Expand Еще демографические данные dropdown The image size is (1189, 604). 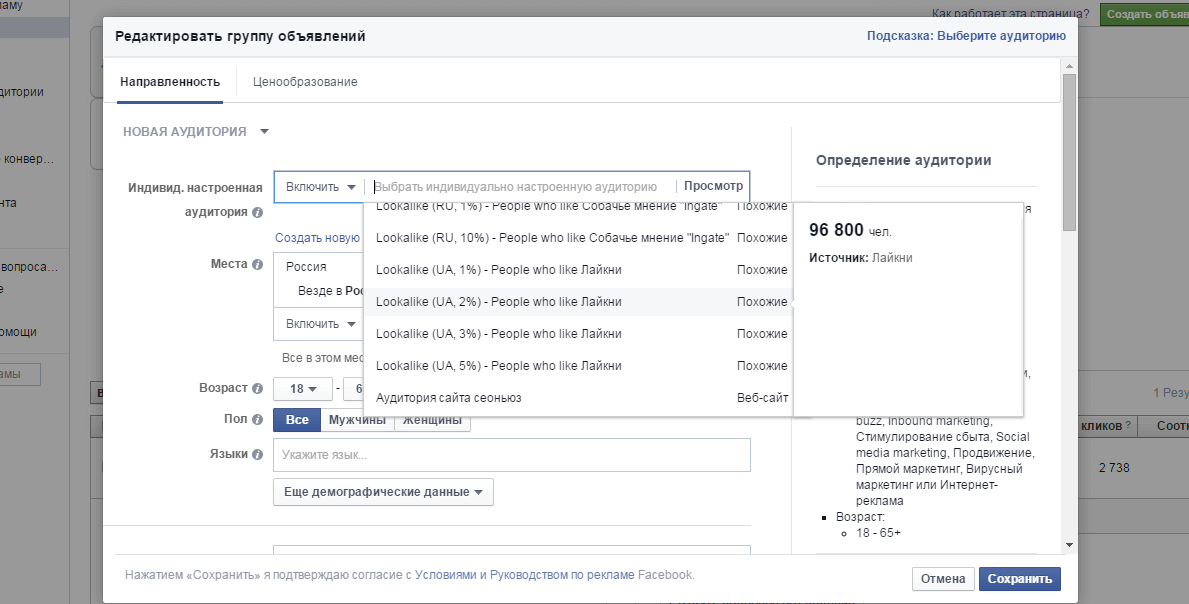click(383, 492)
